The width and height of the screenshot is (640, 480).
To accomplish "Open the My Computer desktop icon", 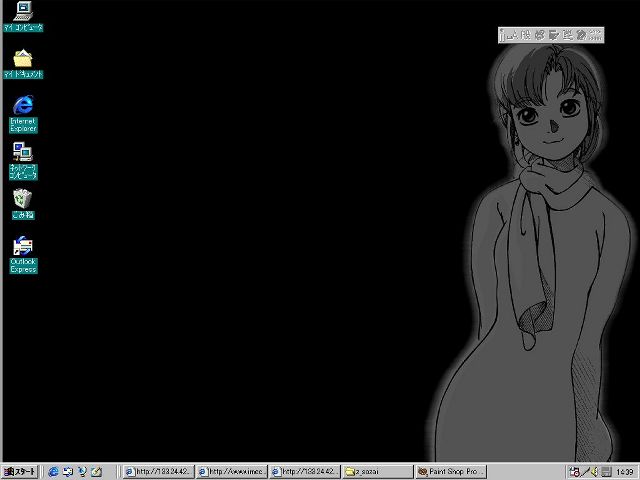I will click(23, 12).
